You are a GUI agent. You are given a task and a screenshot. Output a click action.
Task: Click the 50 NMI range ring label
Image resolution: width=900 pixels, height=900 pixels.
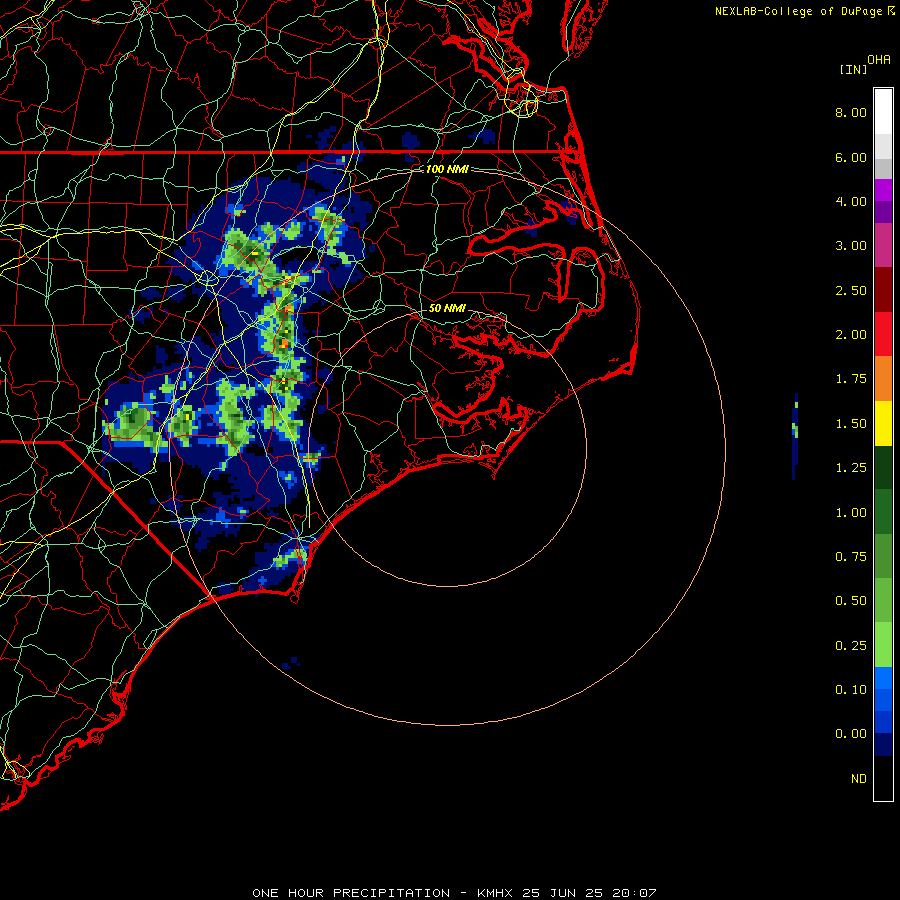pyautogui.click(x=447, y=308)
